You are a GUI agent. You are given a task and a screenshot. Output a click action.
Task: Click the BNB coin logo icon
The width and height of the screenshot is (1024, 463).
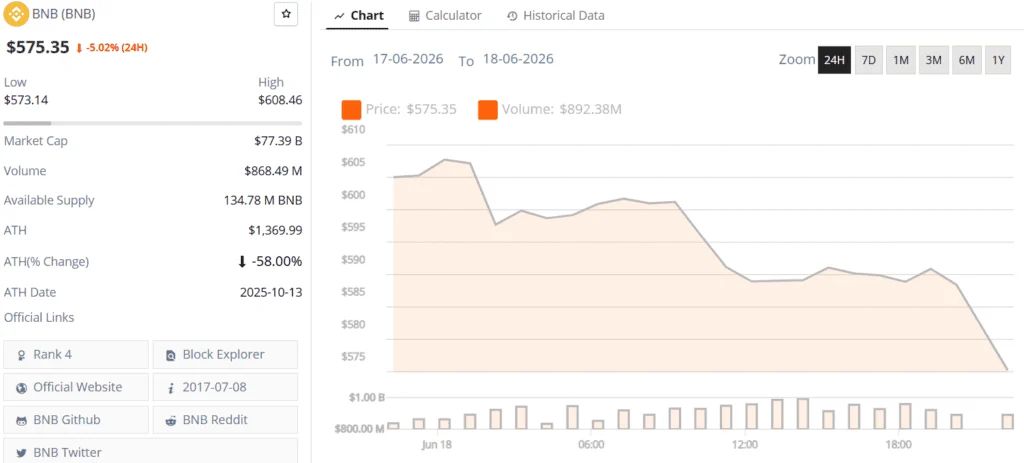(16, 14)
